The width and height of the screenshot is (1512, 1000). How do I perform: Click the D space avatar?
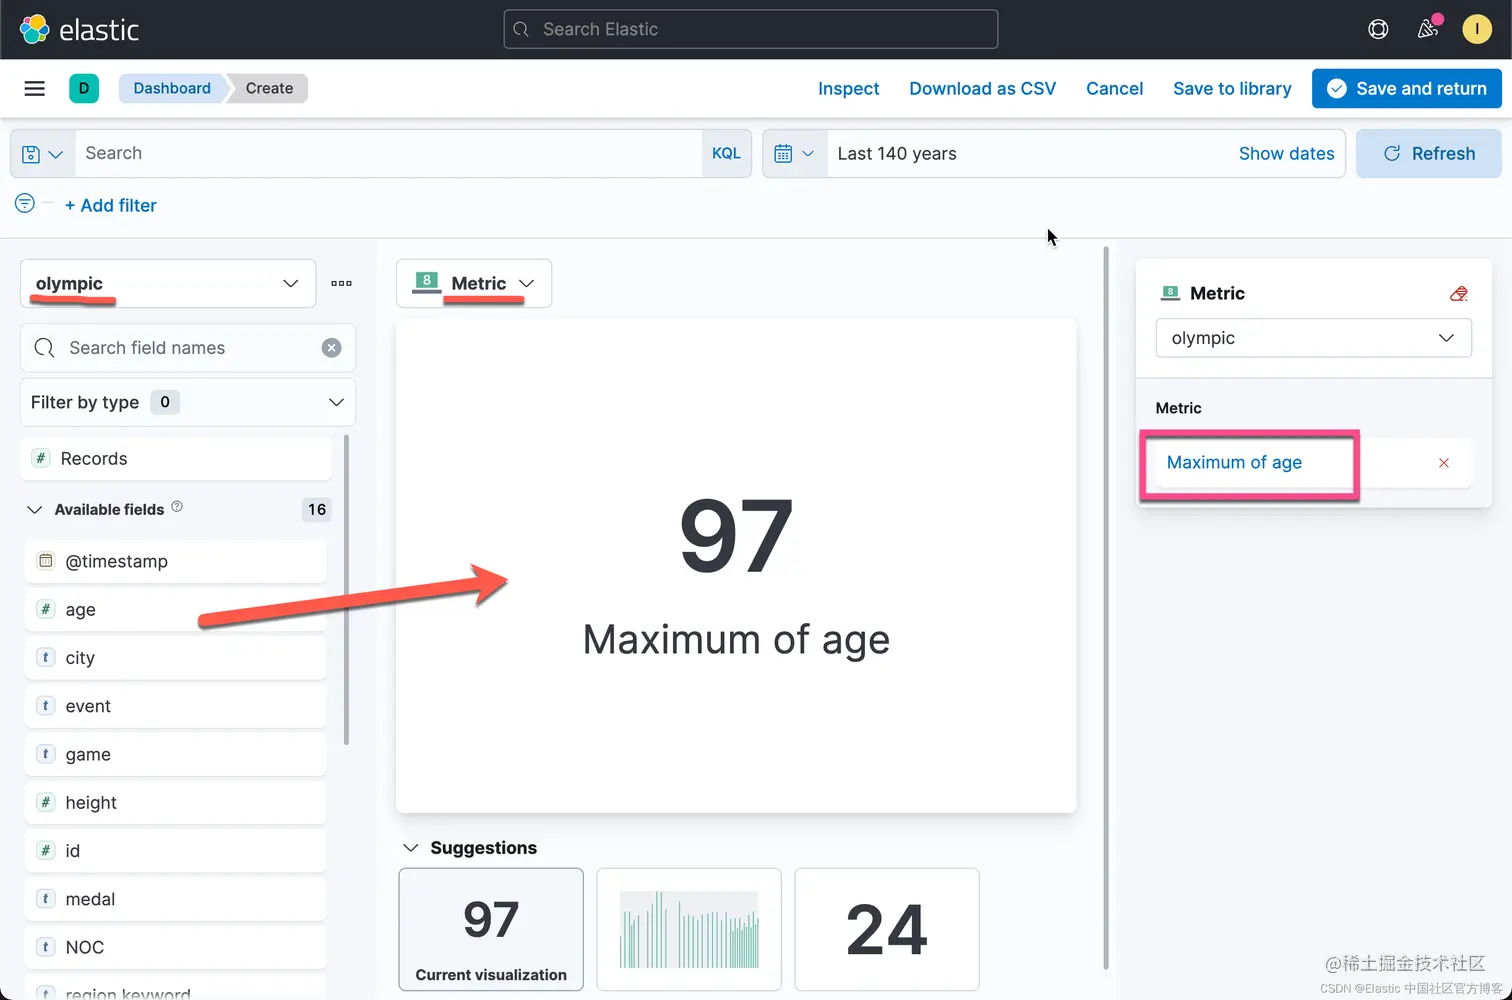(84, 88)
